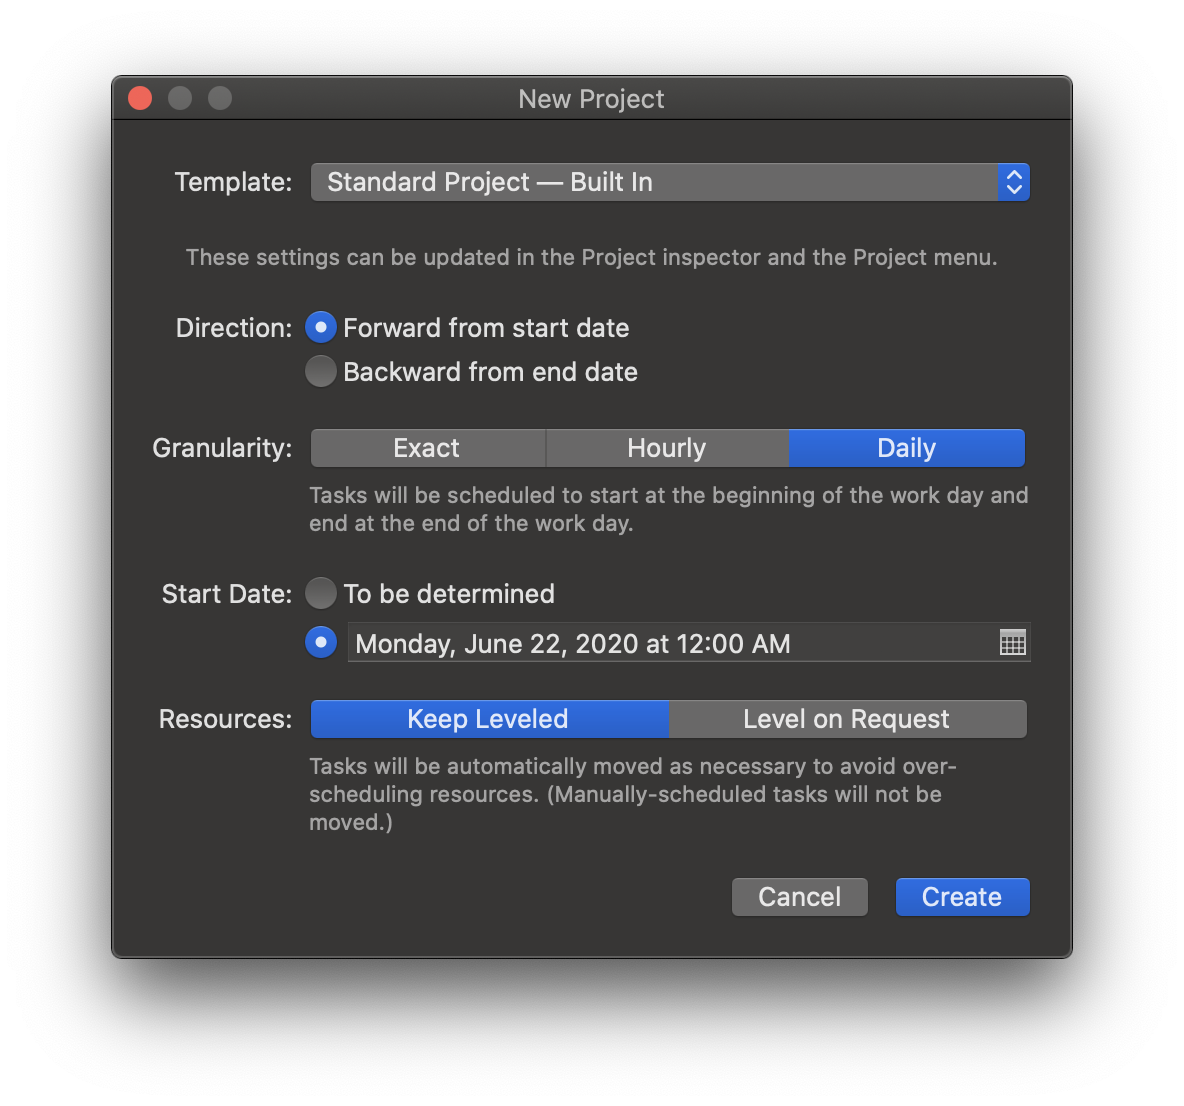Select Forward from start date
1184x1106 pixels.
tap(321, 328)
